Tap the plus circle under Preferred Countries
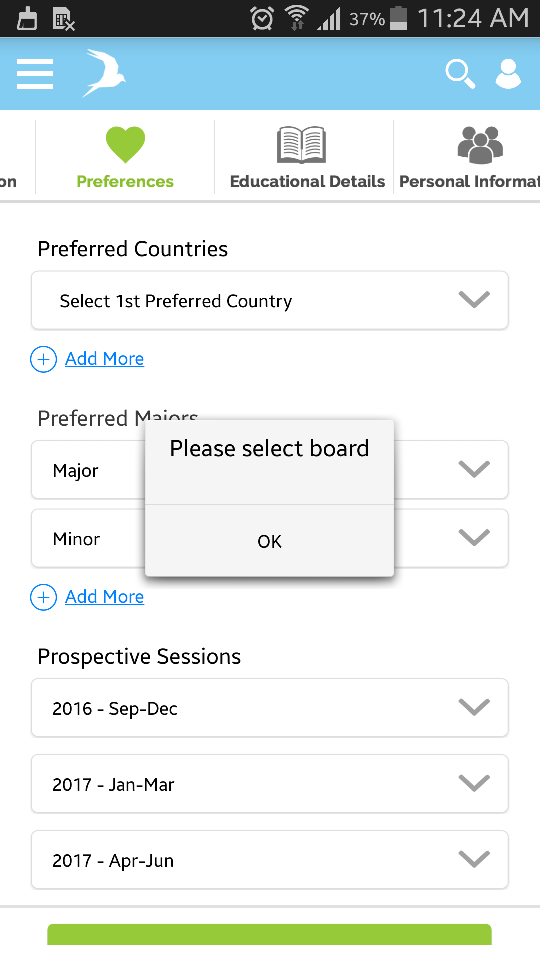Viewport: 540px width, 960px height. 43,359
